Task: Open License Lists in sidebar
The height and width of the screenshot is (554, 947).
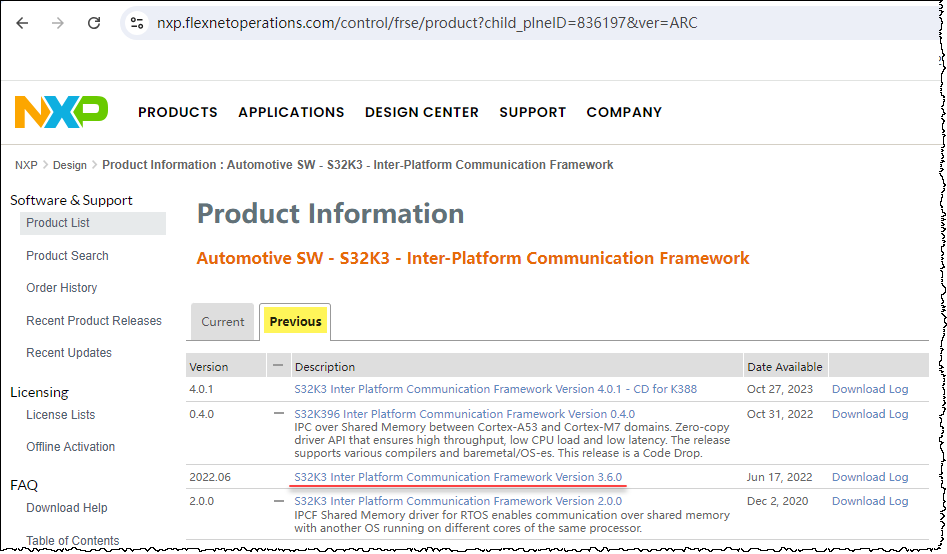Action: point(60,414)
